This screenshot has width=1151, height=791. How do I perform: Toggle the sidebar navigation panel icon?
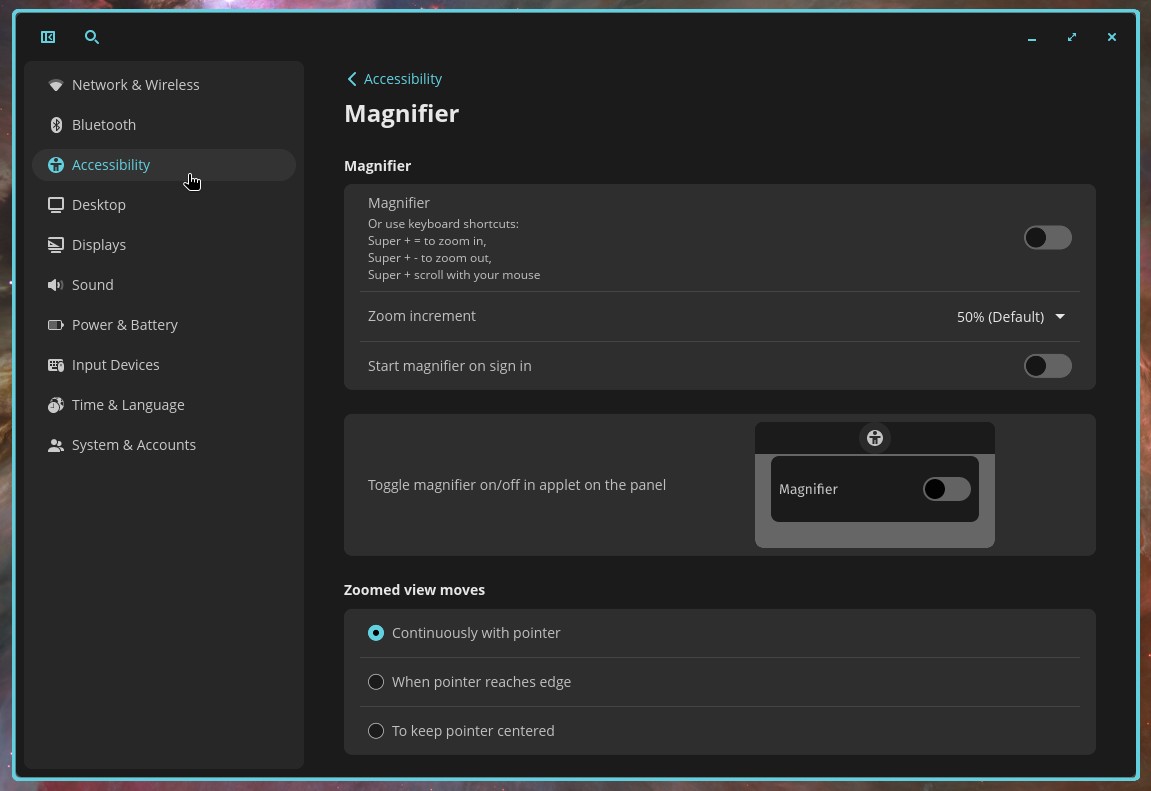pos(48,37)
